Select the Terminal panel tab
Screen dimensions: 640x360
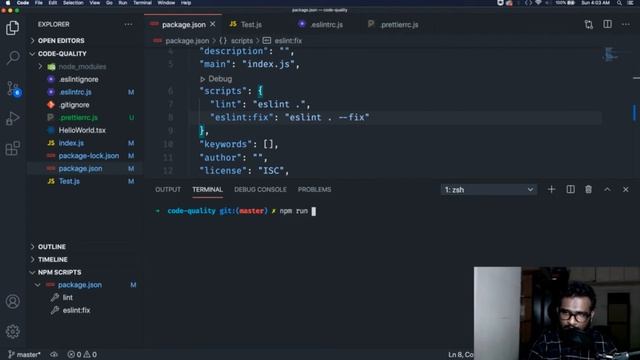pyautogui.click(x=207, y=189)
